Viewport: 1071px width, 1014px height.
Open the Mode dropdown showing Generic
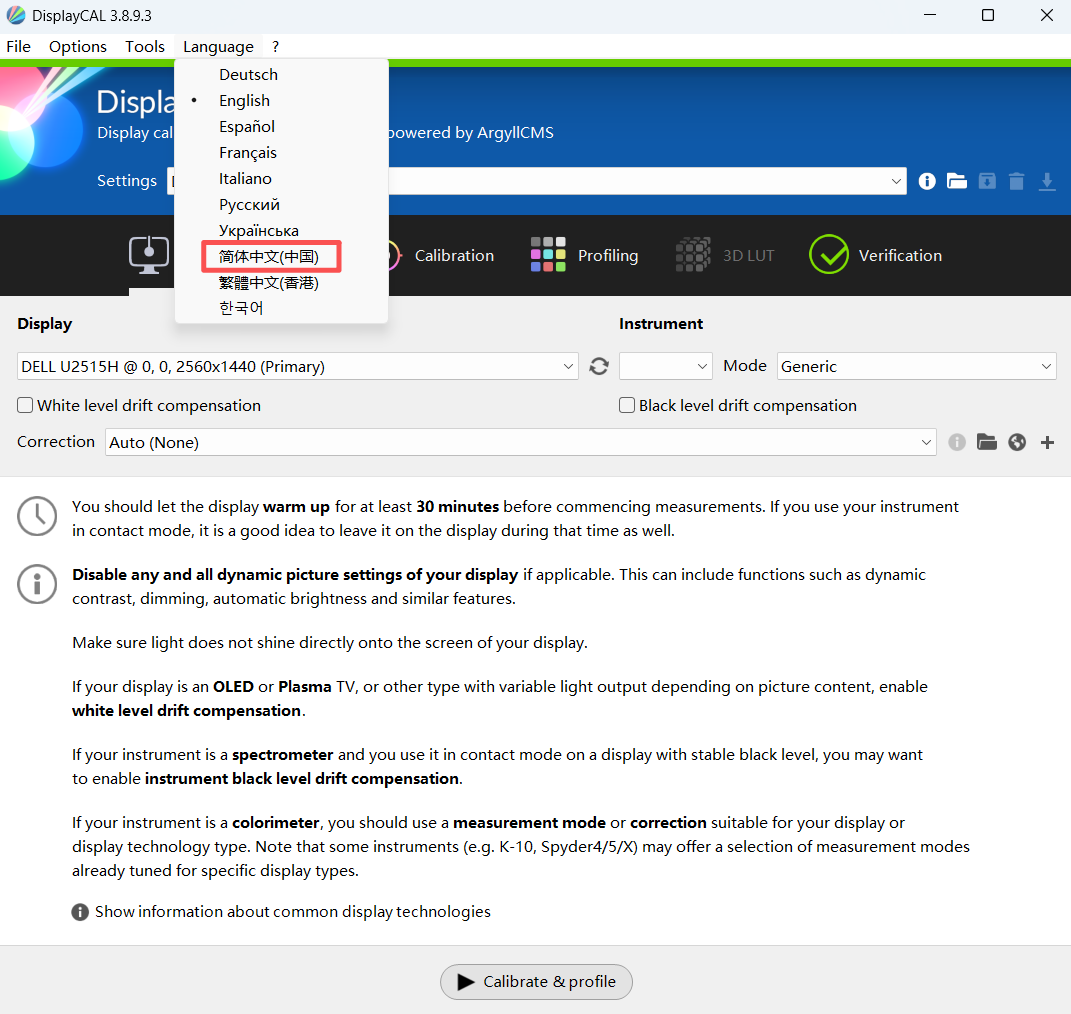click(x=916, y=366)
